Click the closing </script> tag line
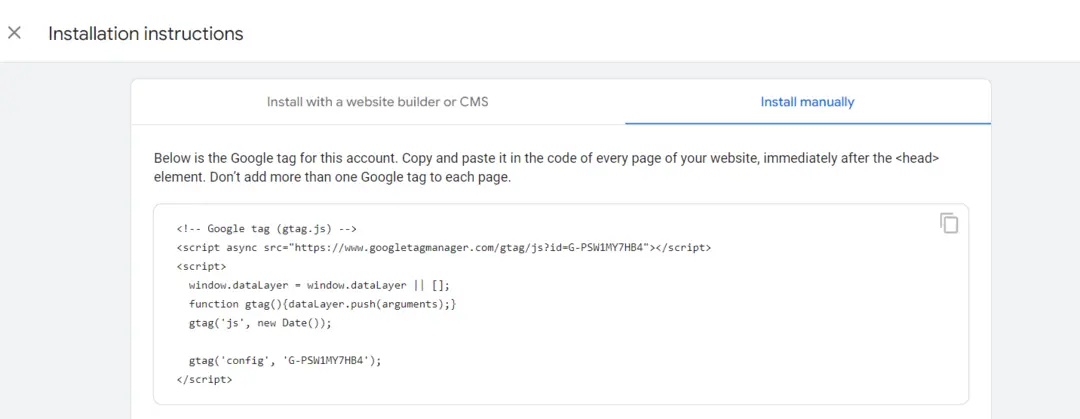 205,379
